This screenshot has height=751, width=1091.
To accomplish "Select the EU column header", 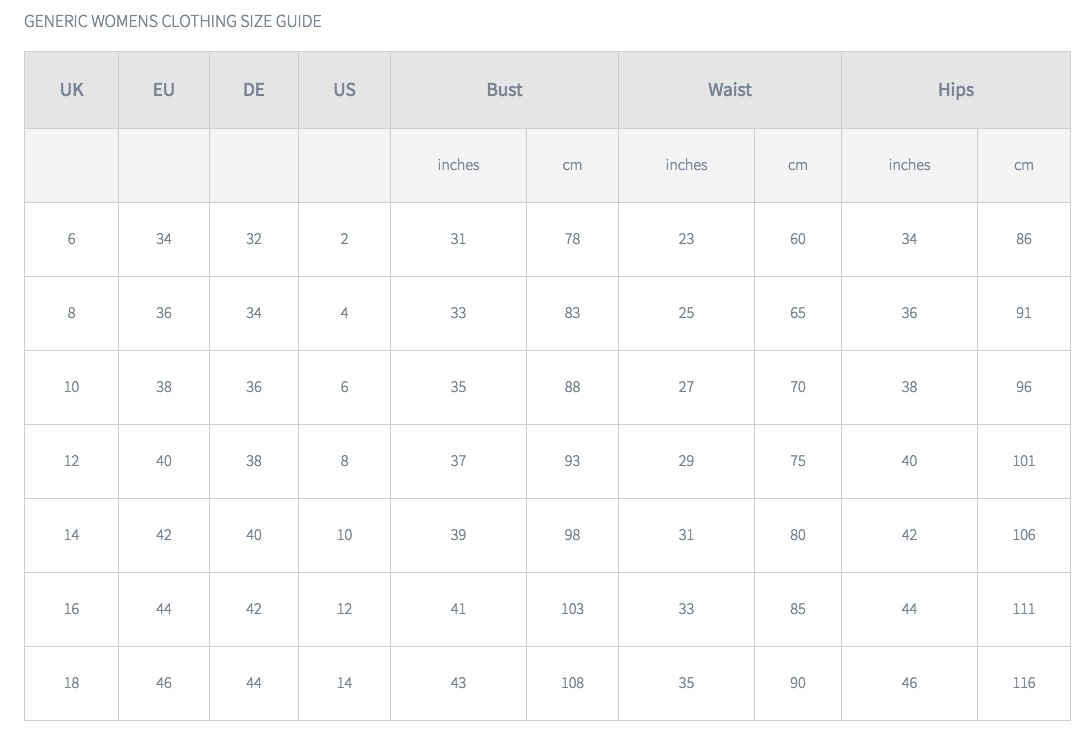I will (x=164, y=90).
